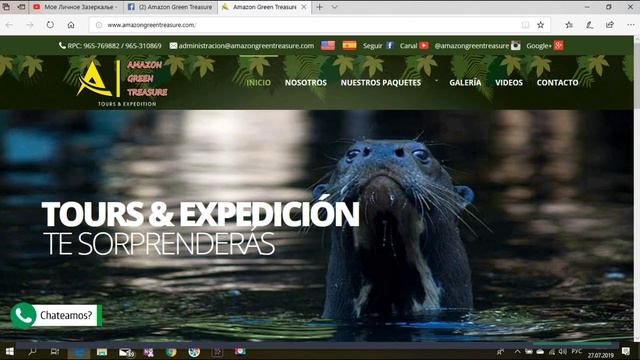Click the set tabs aside icon
Screen dimensions: 640x360
pyautogui.click(x=21, y=7)
